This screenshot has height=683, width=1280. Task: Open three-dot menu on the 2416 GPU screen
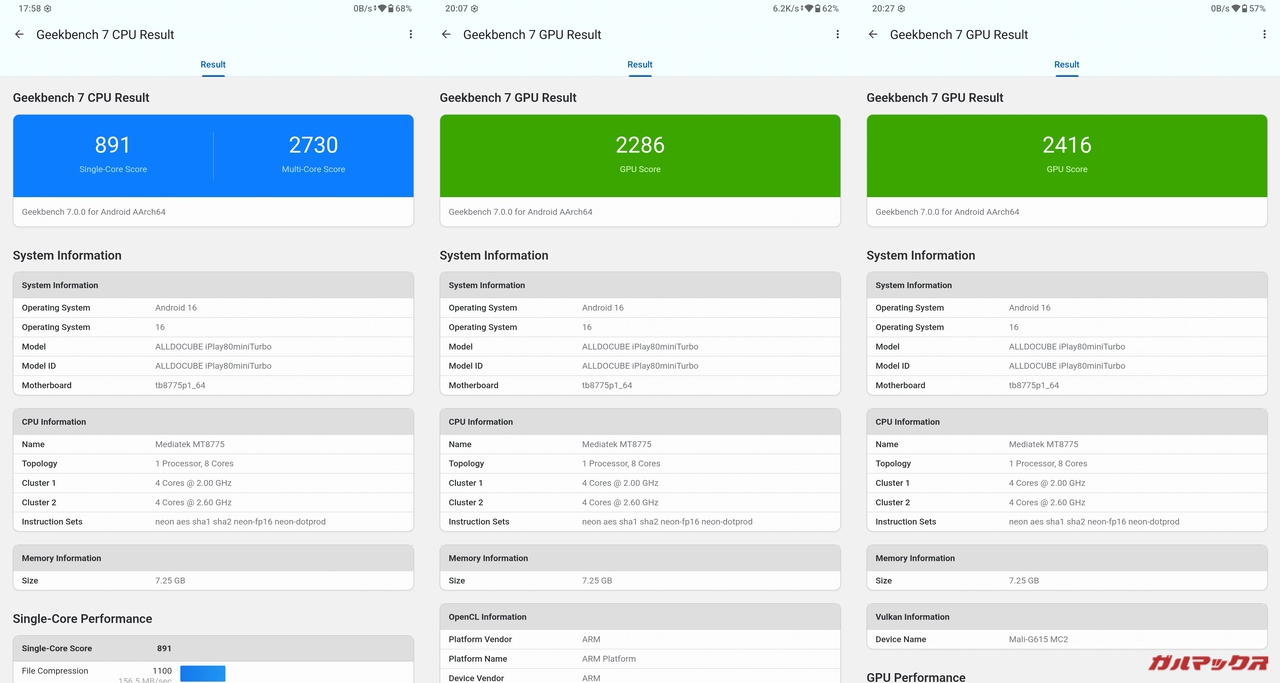click(x=1265, y=34)
